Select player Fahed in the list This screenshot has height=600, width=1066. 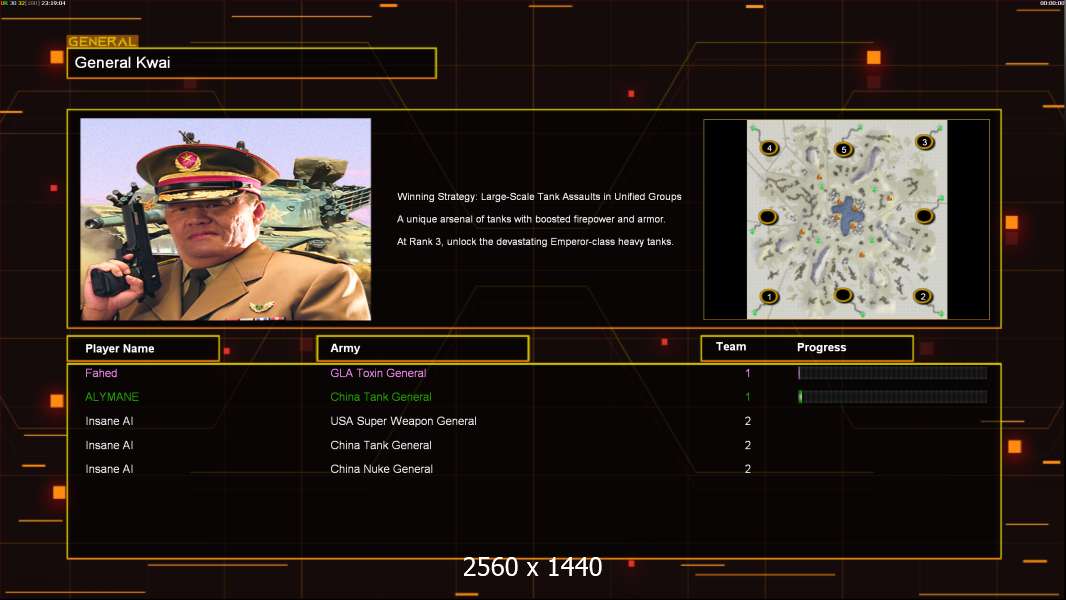click(101, 373)
